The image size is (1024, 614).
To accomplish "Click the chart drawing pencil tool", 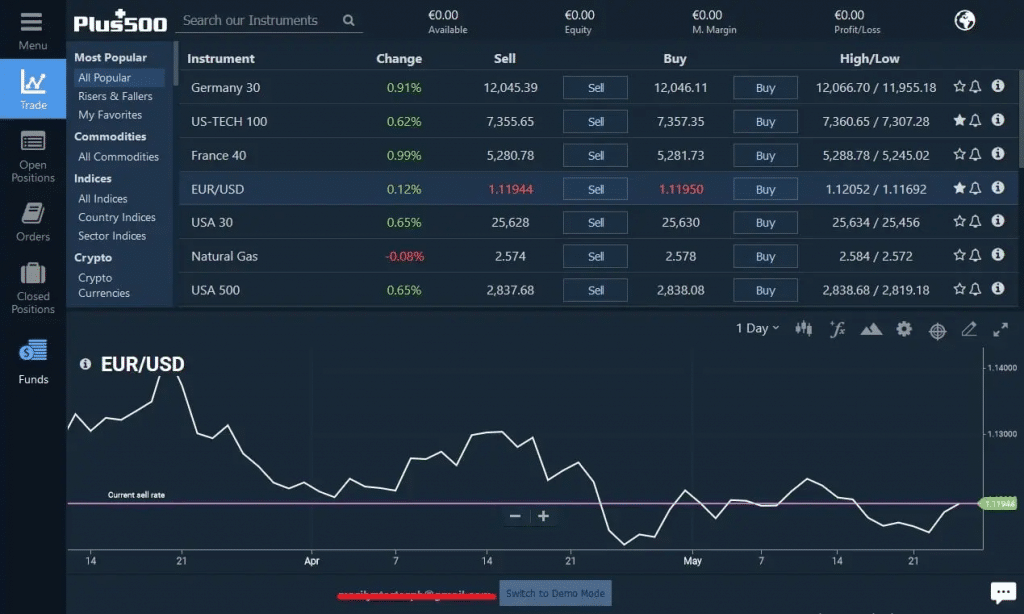I will (968, 329).
